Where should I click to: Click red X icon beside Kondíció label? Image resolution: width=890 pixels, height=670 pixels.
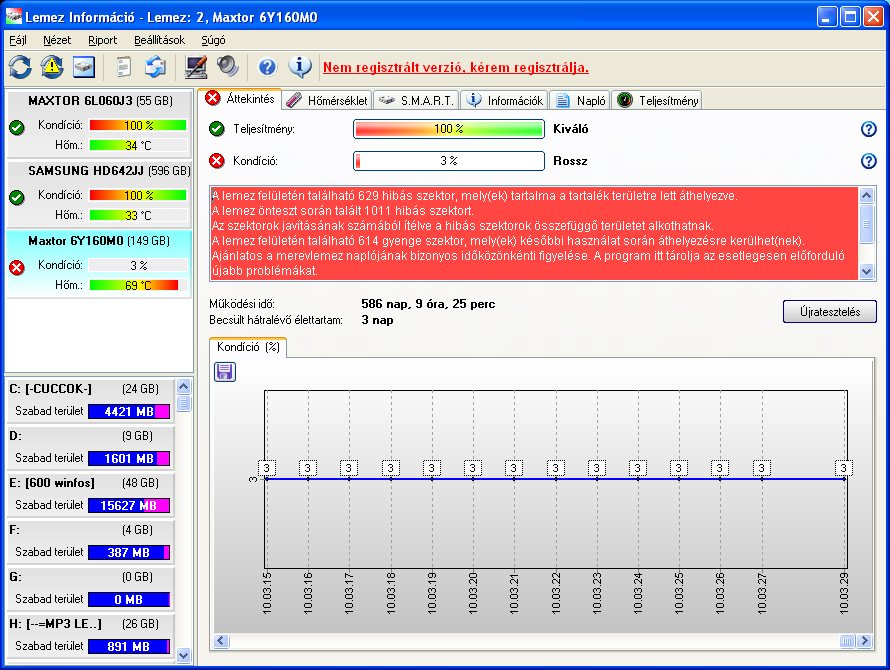217,161
